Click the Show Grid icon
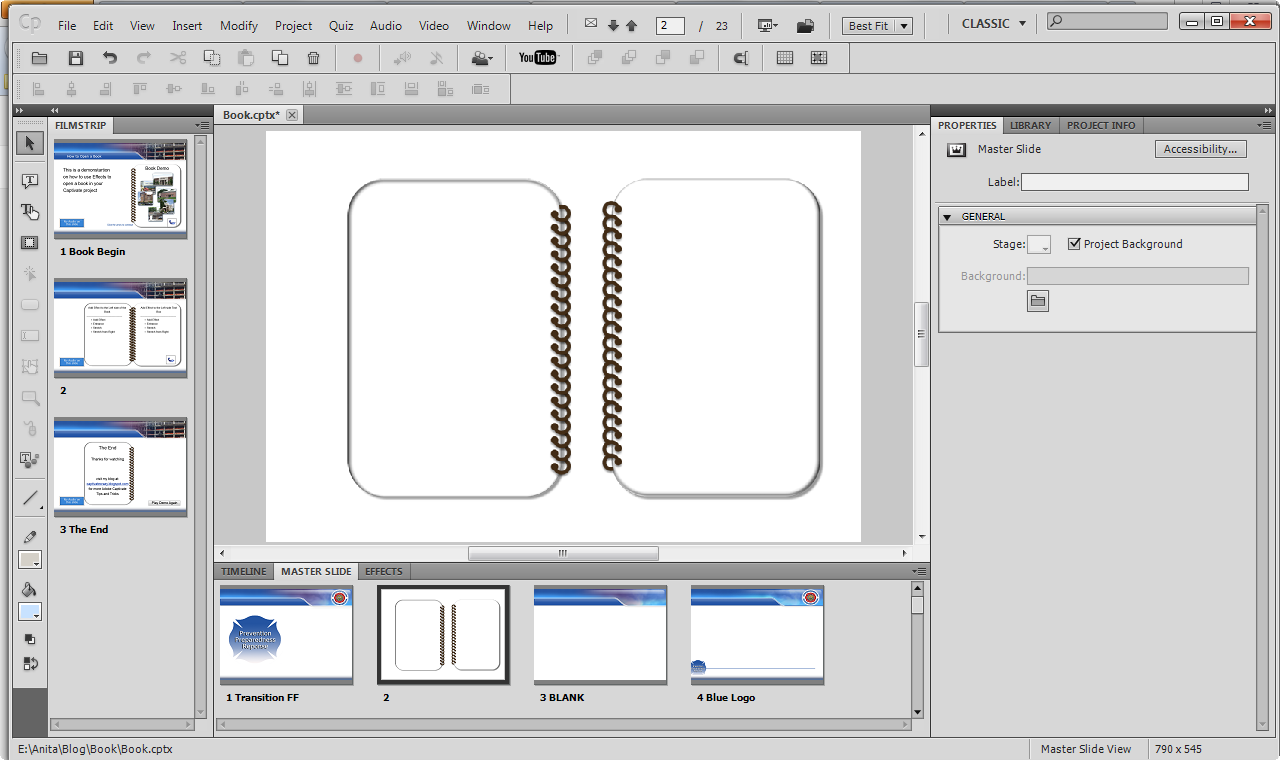The width and height of the screenshot is (1280, 760). [785, 58]
